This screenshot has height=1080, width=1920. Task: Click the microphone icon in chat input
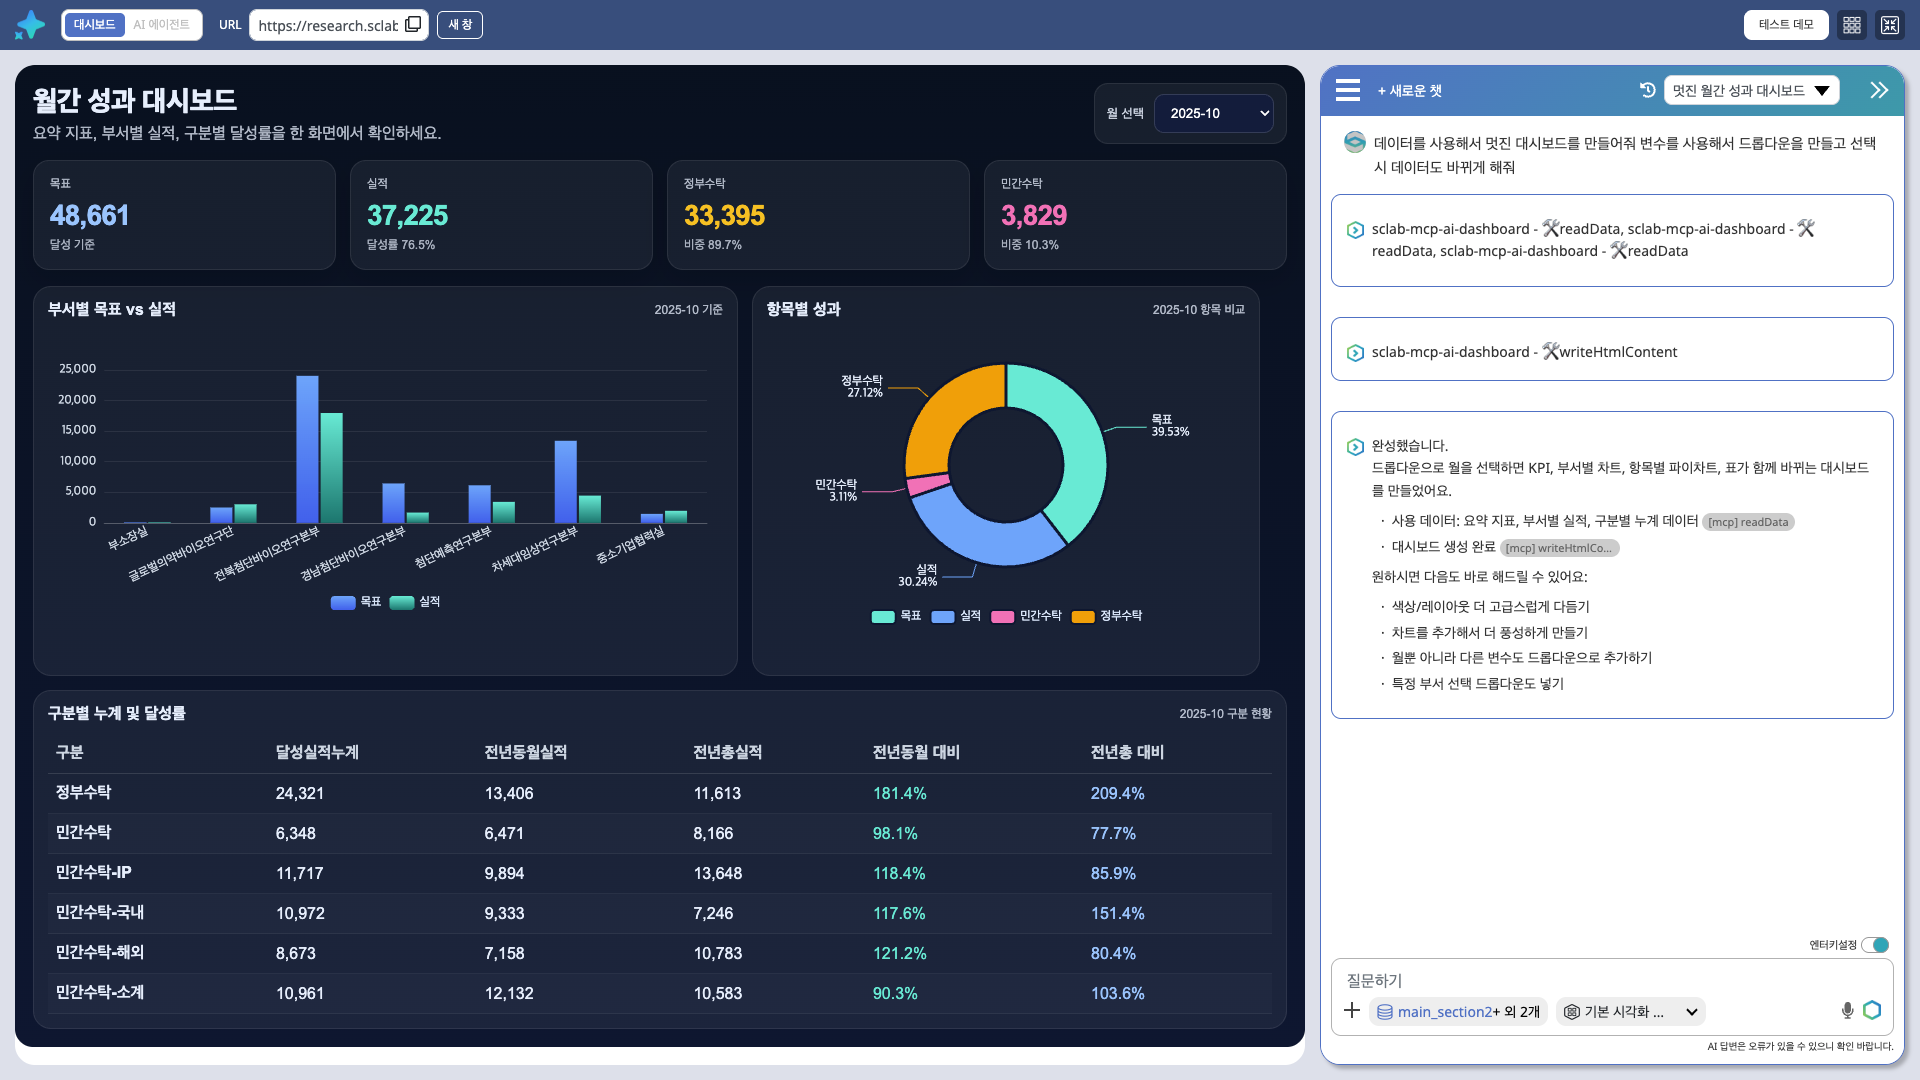pos(1847,1011)
